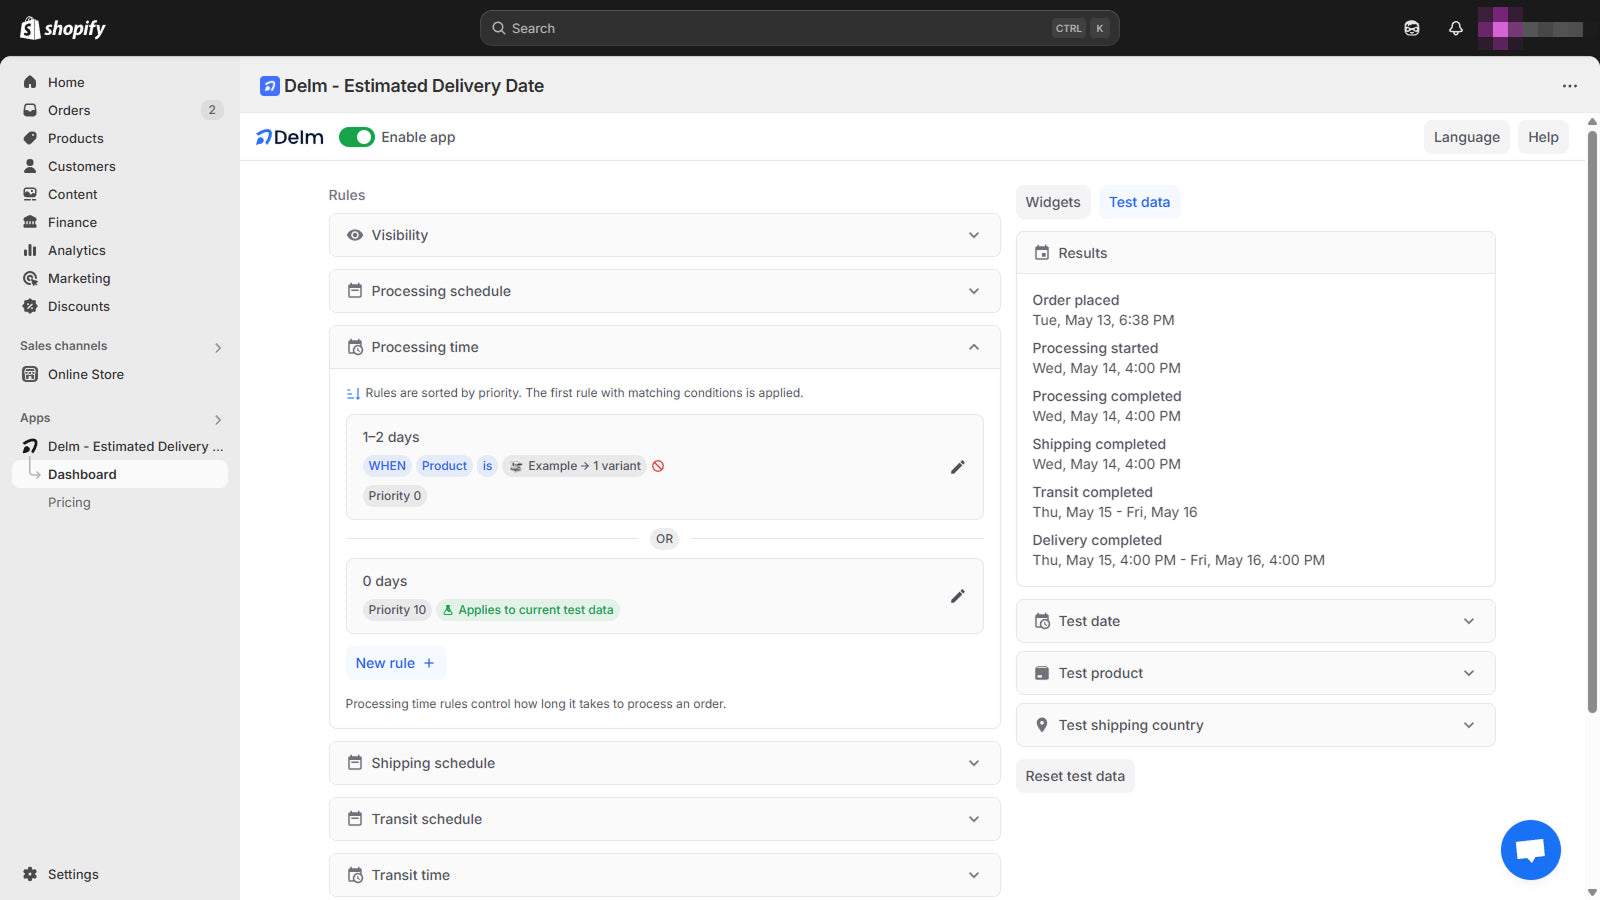Image resolution: width=1600 pixels, height=900 pixels.
Task: Click the Settings gear icon
Action: pyautogui.click(x=30, y=874)
